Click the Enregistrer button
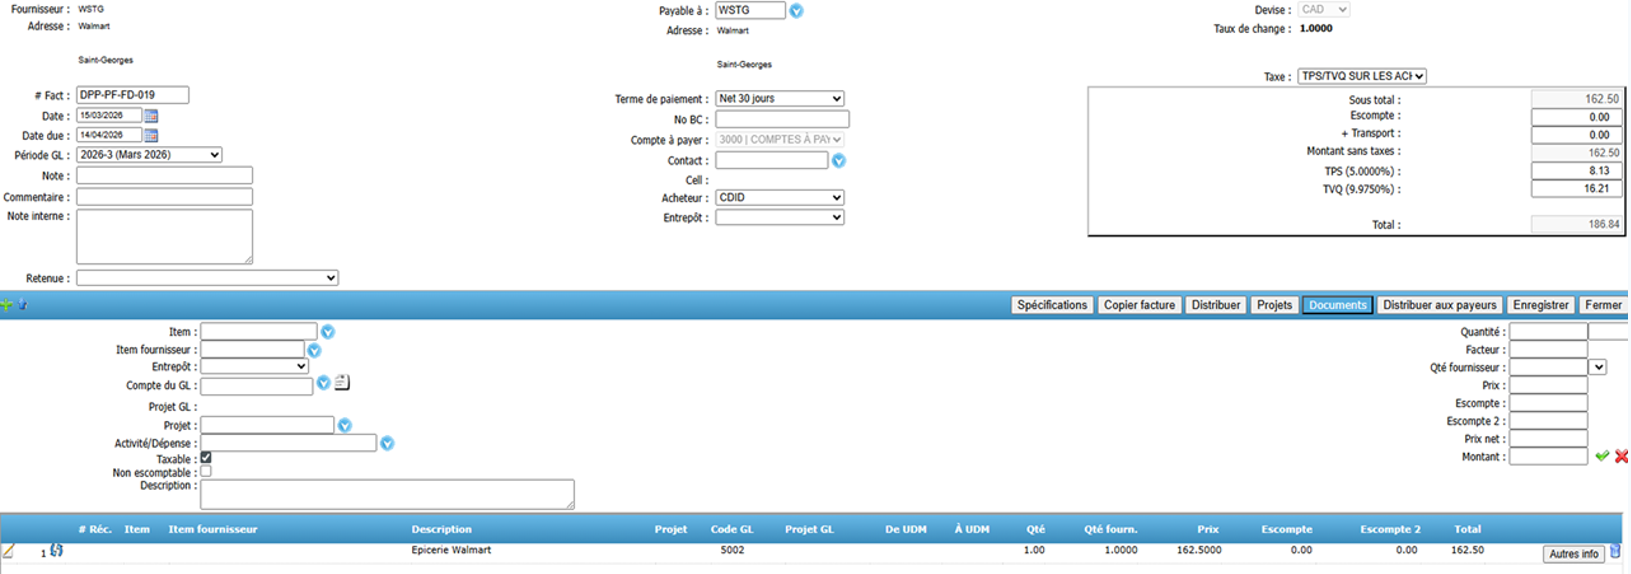The height and width of the screenshot is (574, 1631). 1540,305
